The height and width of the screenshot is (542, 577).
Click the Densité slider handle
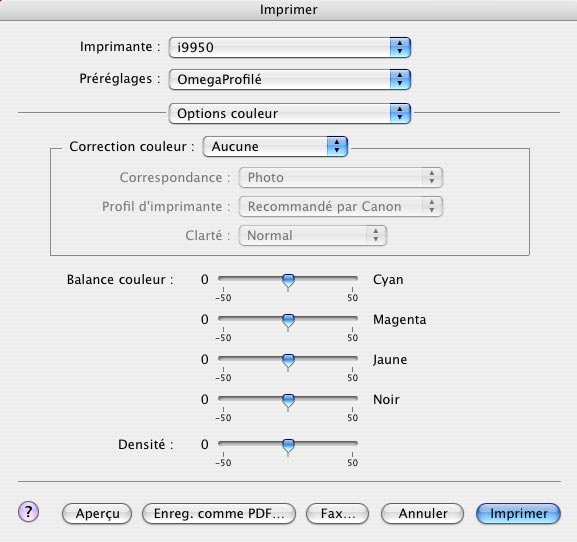pos(288,446)
